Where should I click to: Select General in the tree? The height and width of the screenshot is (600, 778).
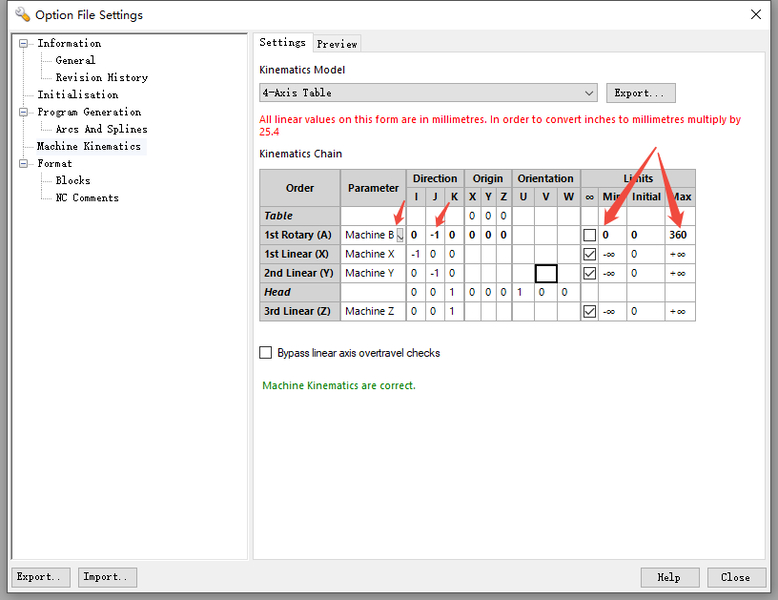tap(75, 61)
